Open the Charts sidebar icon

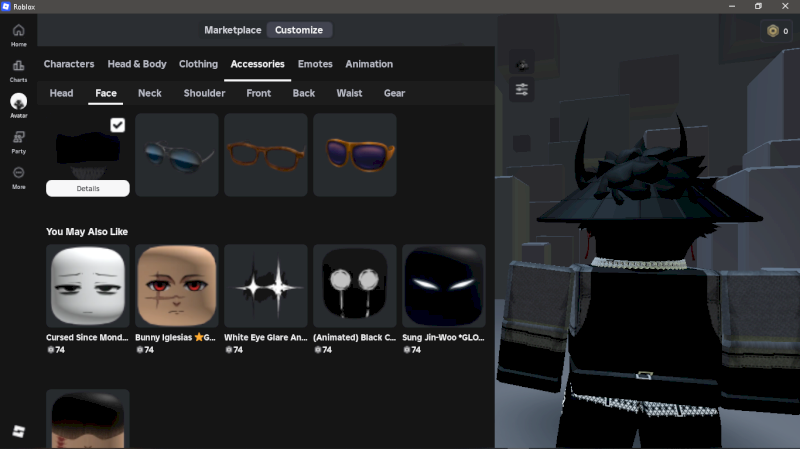click(x=18, y=71)
